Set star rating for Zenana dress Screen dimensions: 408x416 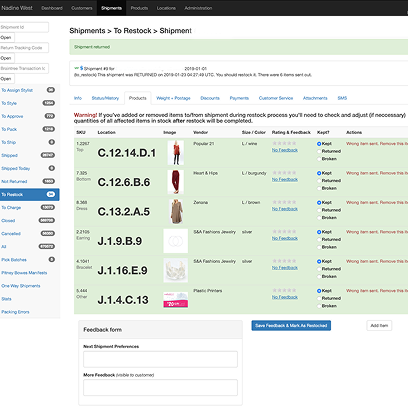(x=284, y=202)
